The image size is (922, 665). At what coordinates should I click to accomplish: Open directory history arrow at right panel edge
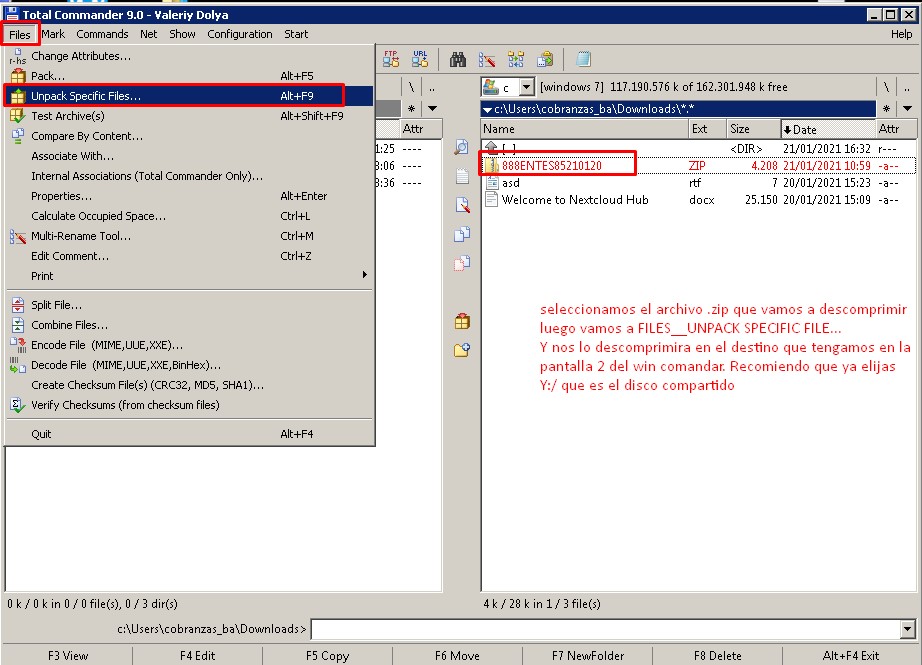(x=907, y=108)
